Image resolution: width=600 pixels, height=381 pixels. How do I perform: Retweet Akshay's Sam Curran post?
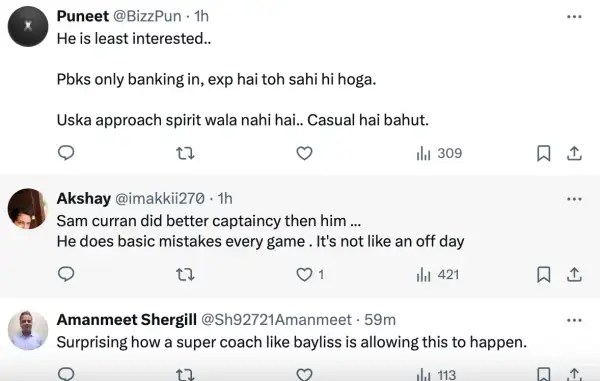[185, 274]
